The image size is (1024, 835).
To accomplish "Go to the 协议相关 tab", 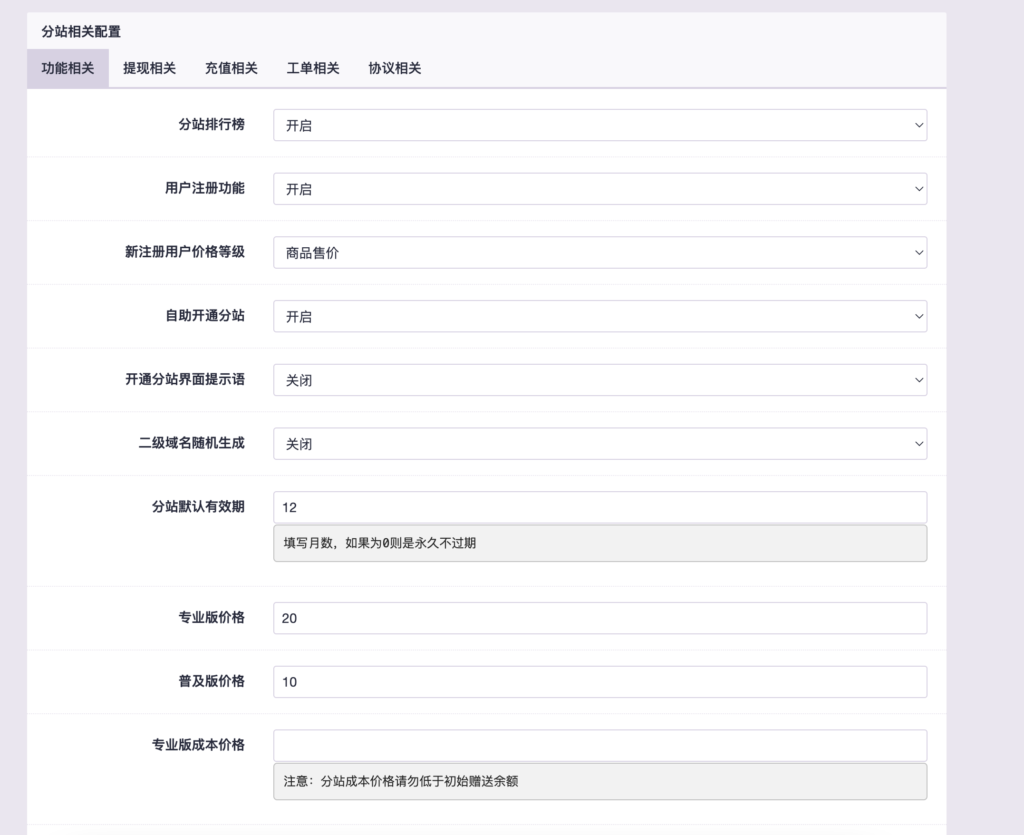I will point(394,68).
